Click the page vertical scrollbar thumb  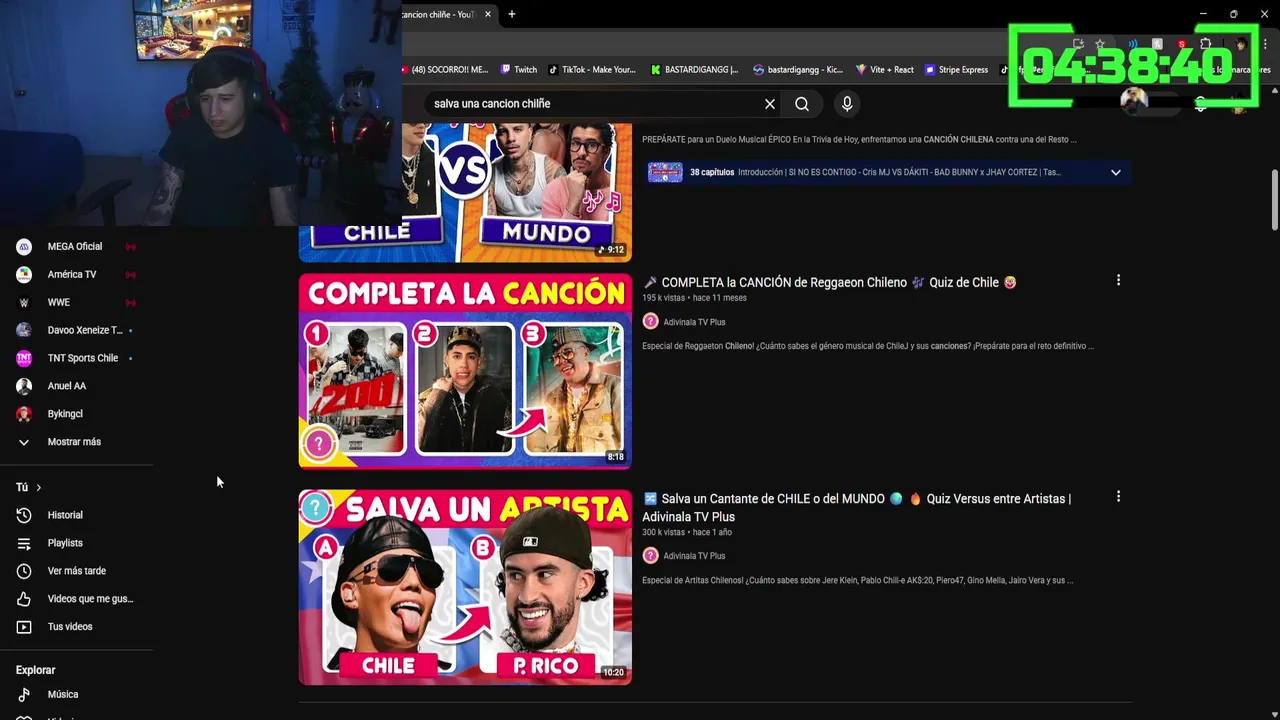pos(1274,200)
